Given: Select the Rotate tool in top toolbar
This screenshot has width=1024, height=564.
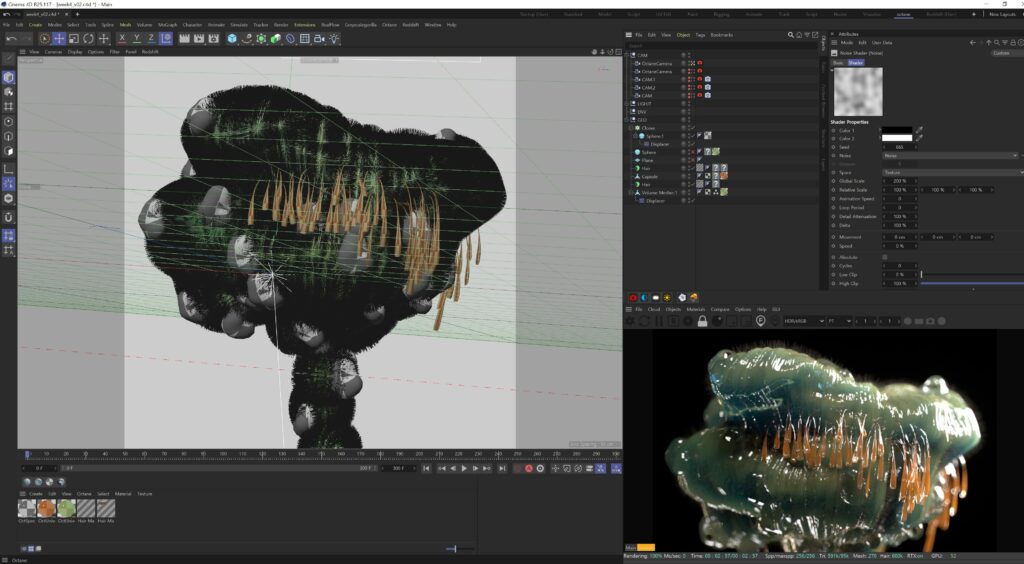Looking at the screenshot, I should pyautogui.click(x=88, y=38).
